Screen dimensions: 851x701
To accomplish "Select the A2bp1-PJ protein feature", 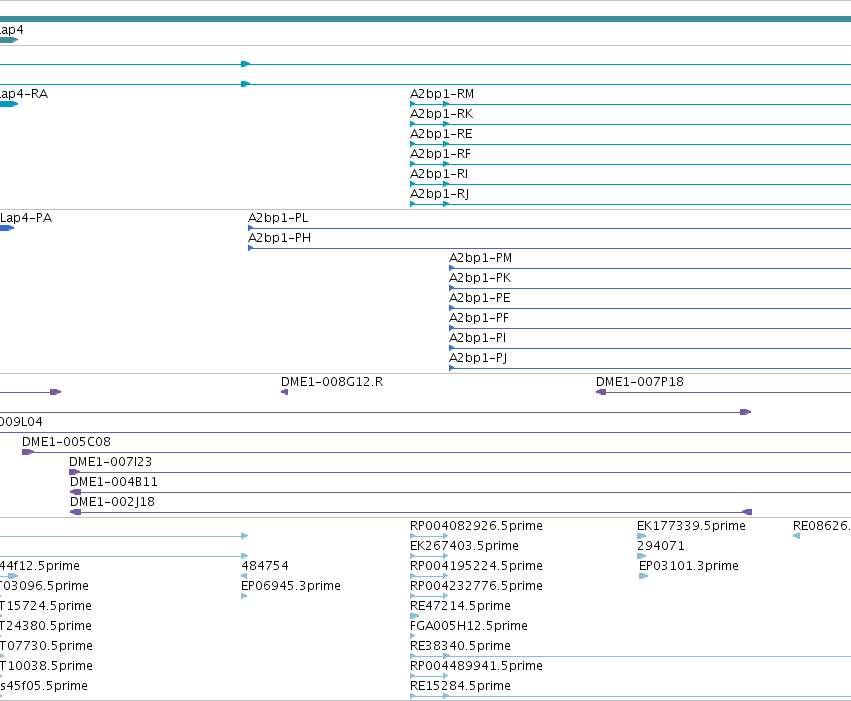I will (478, 359).
